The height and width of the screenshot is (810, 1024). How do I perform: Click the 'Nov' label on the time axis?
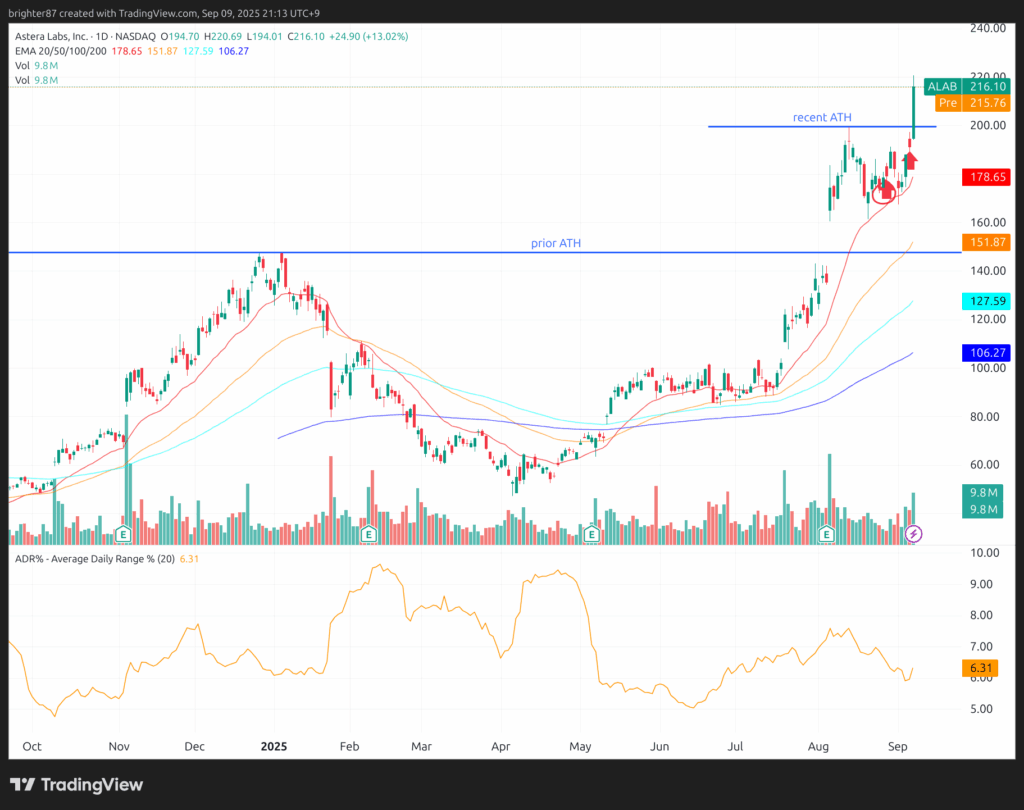119,747
